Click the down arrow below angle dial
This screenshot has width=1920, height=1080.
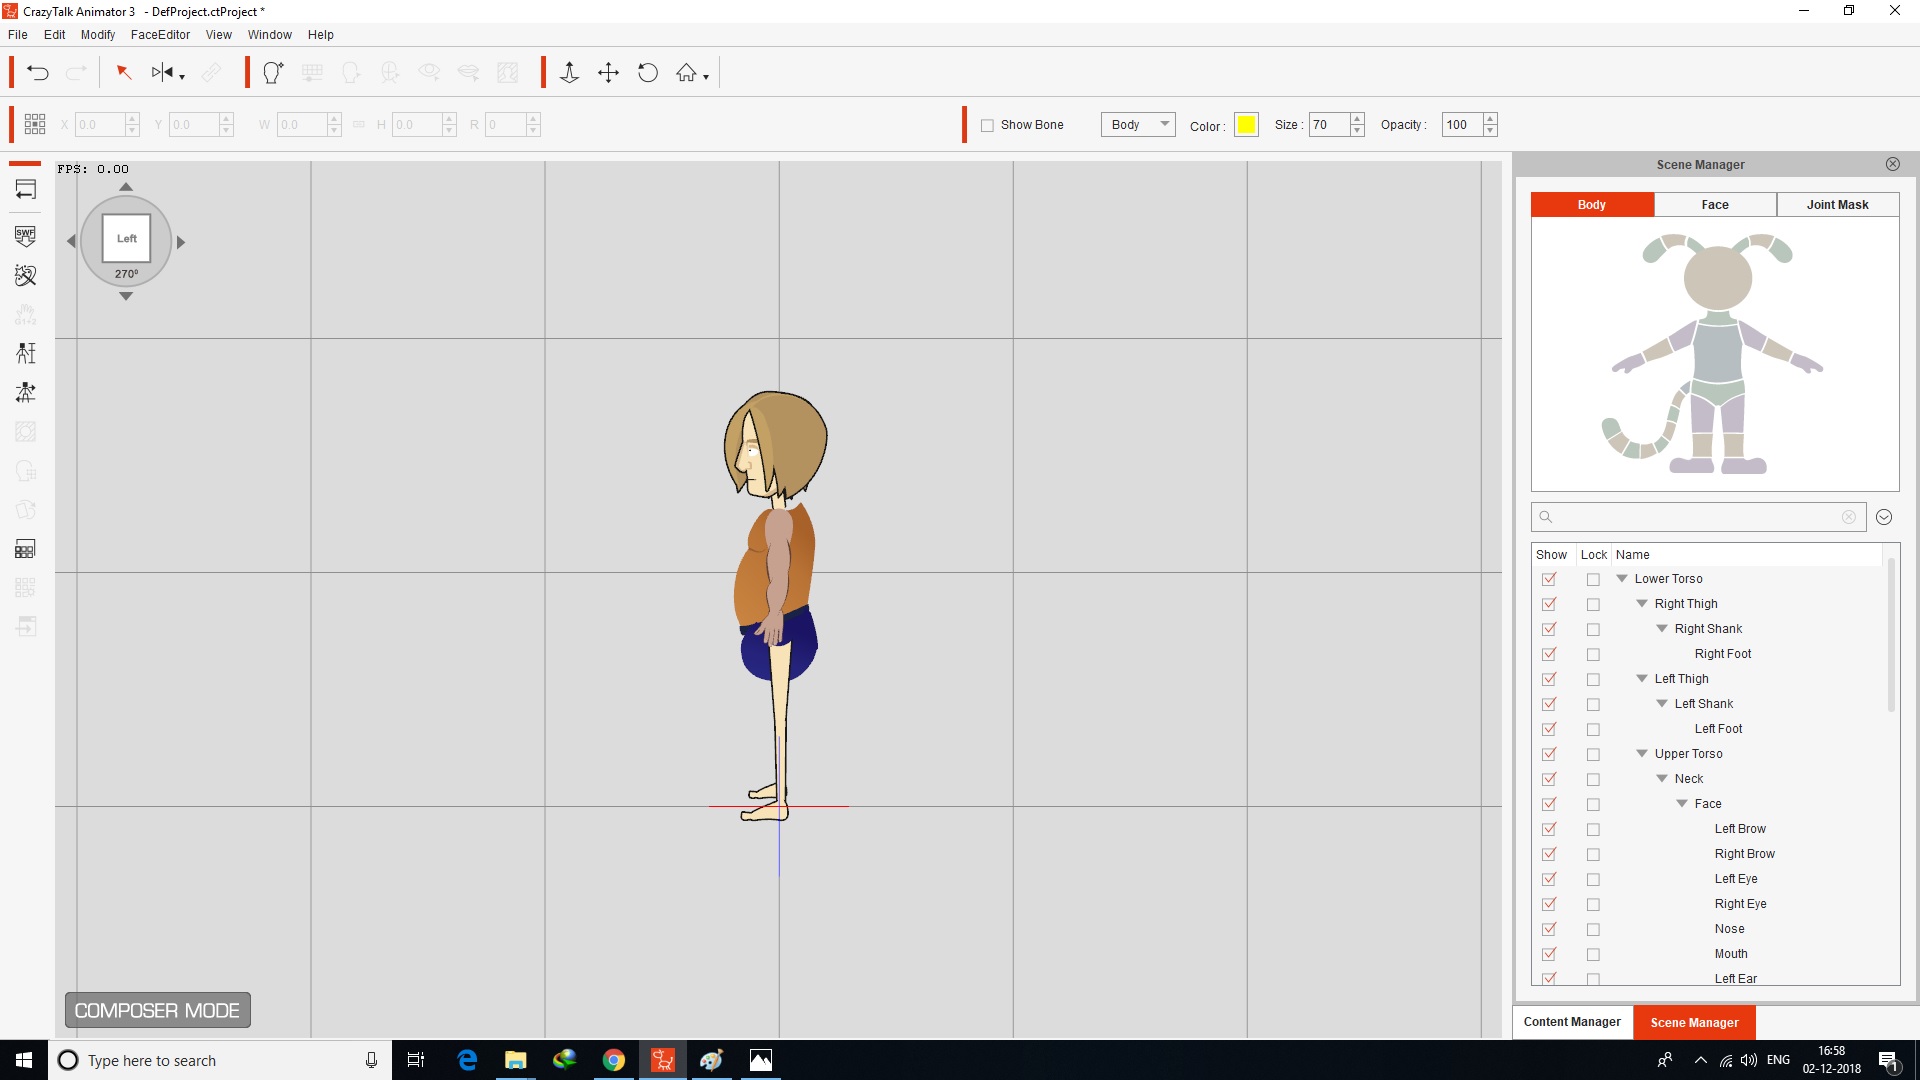126,296
